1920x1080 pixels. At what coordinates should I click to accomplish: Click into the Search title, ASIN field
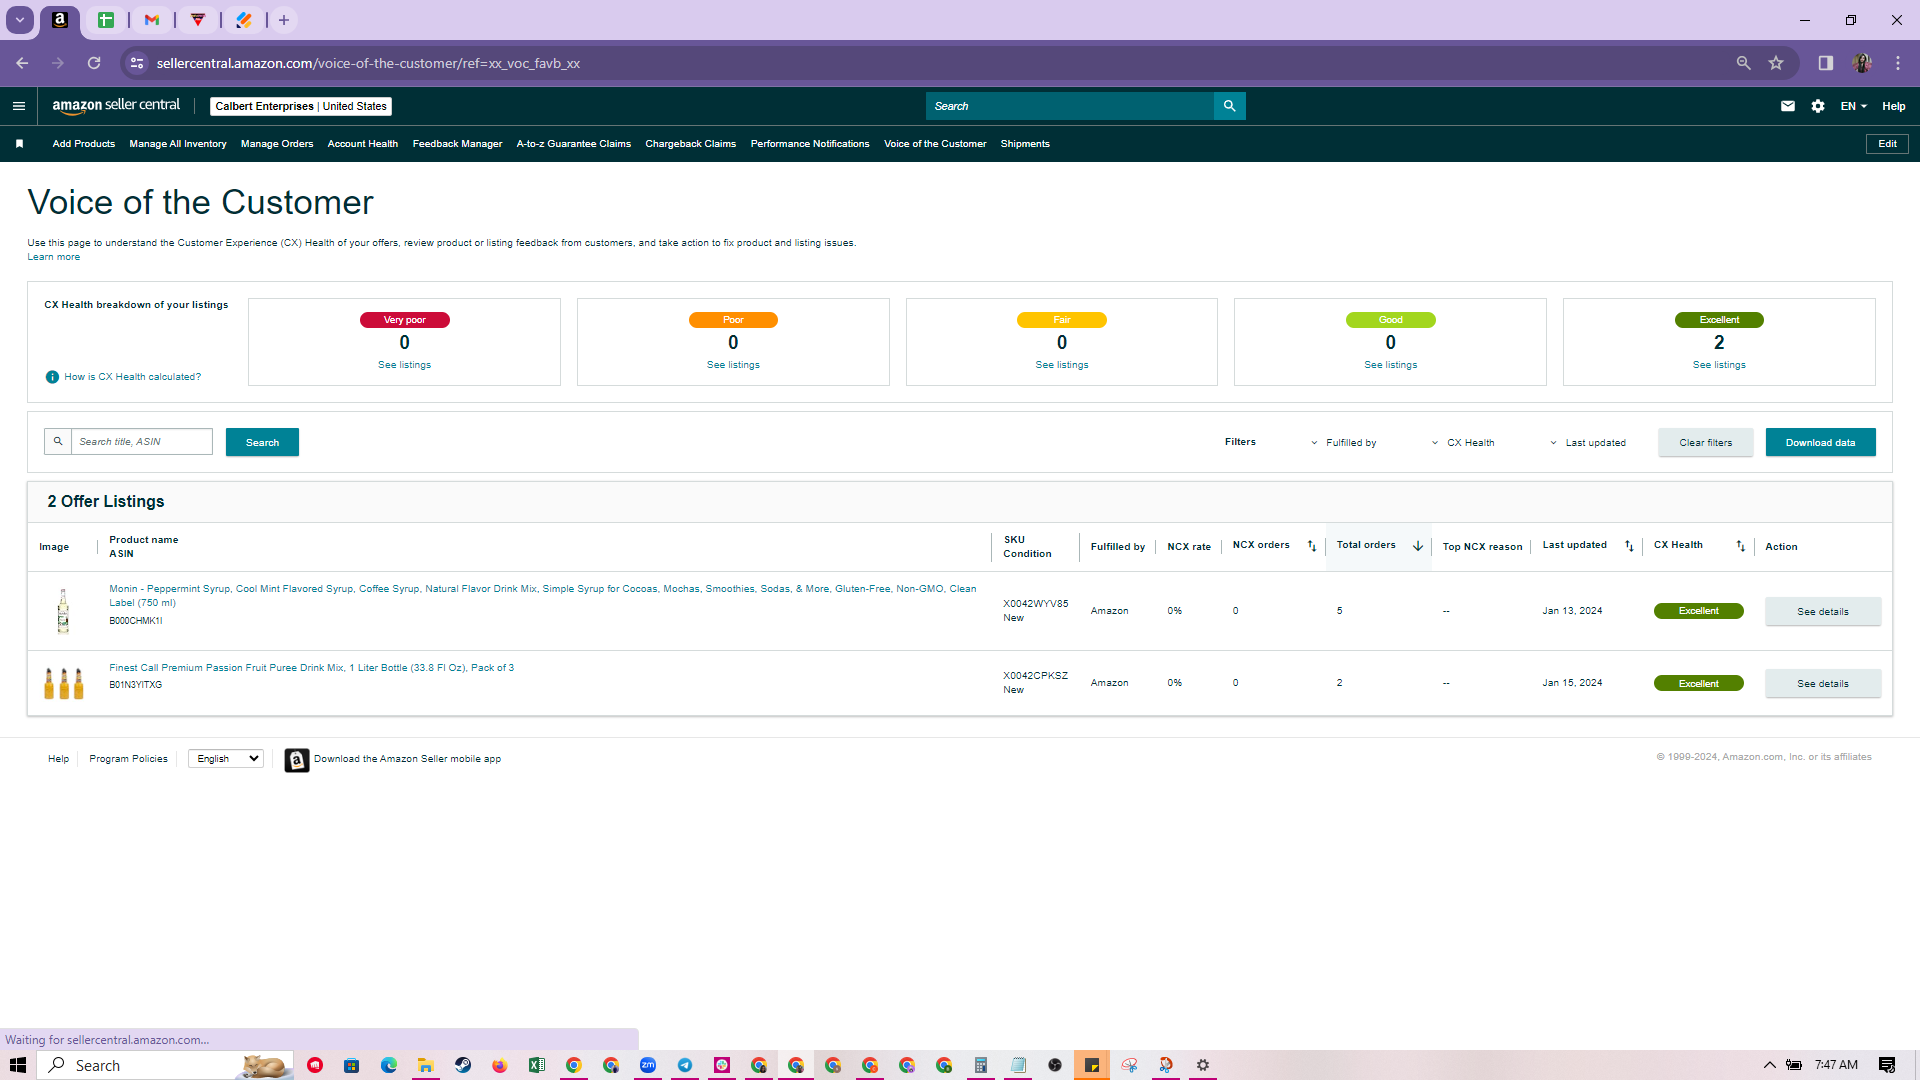coord(142,441)
